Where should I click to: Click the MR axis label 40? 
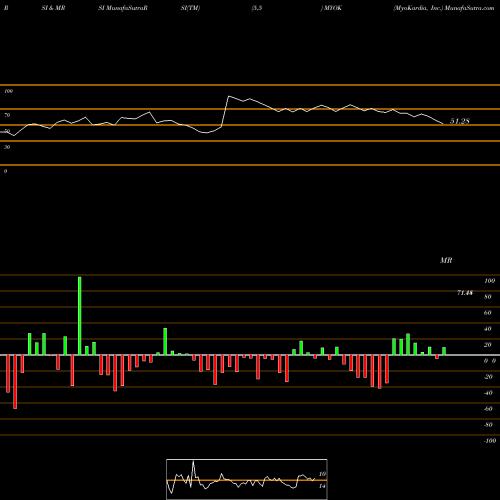point(488,329)
